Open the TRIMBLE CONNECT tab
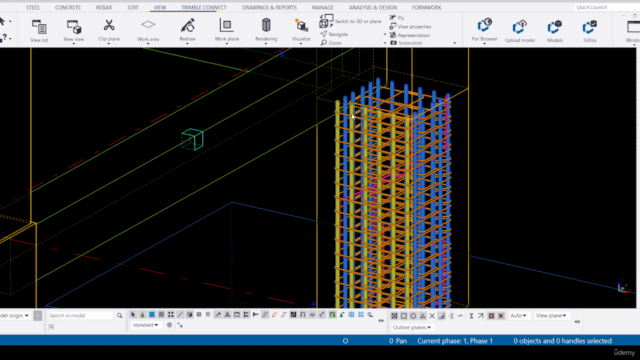 [204, 7]
